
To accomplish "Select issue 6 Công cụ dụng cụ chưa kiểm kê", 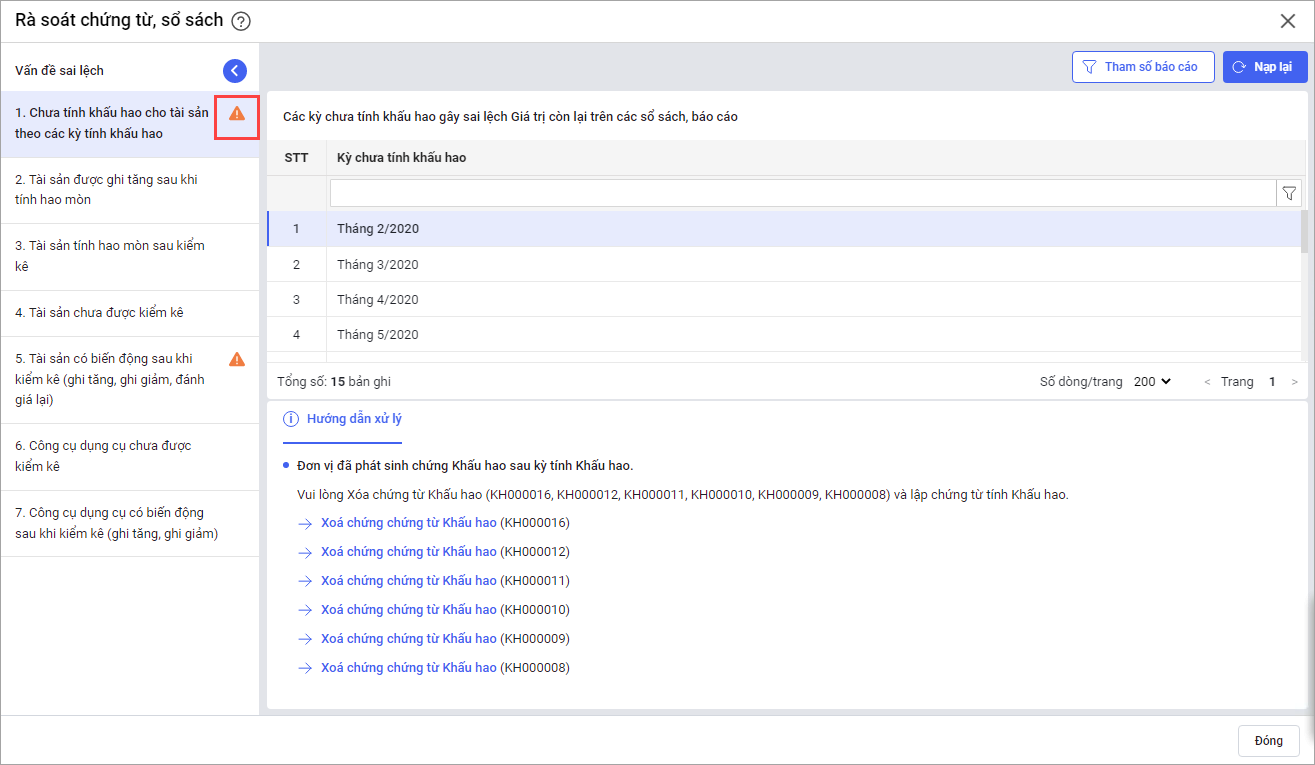I will coord(103,456).
